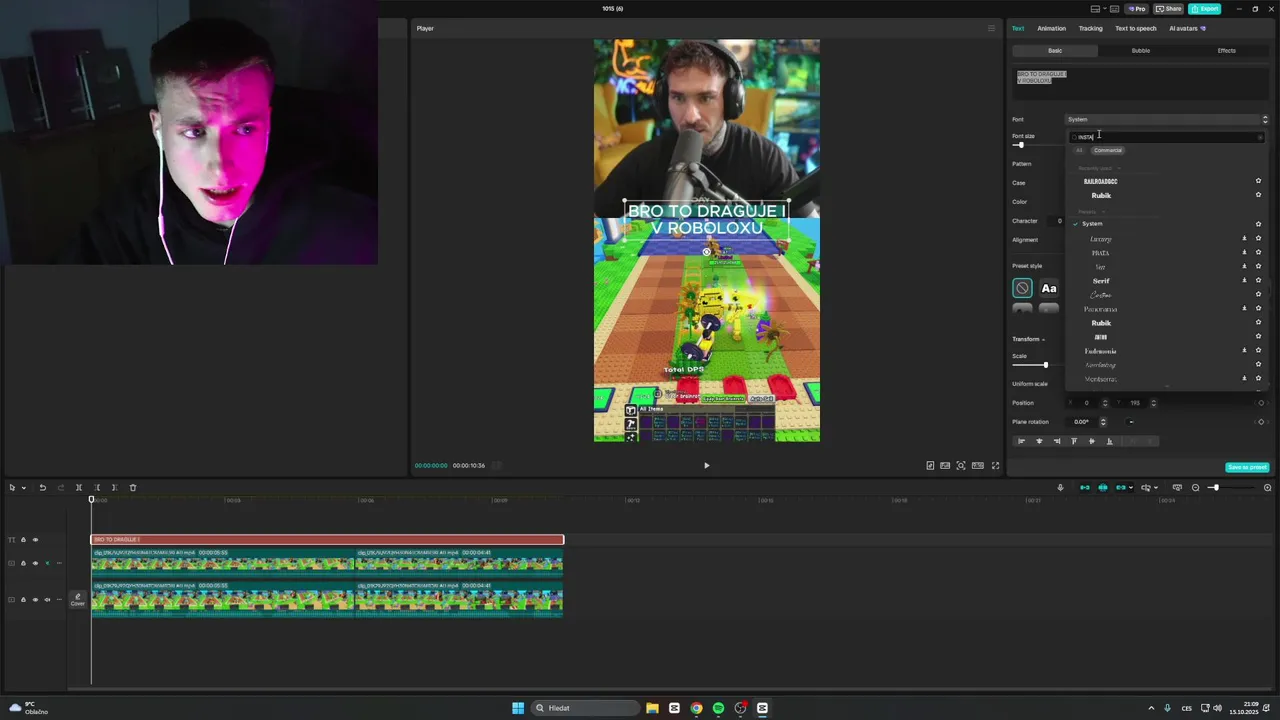Viewport: 1280px width, 720px height.
Task: Choose the Serif font from the list
Action: pyautogui.click(x=1101, y=281)
